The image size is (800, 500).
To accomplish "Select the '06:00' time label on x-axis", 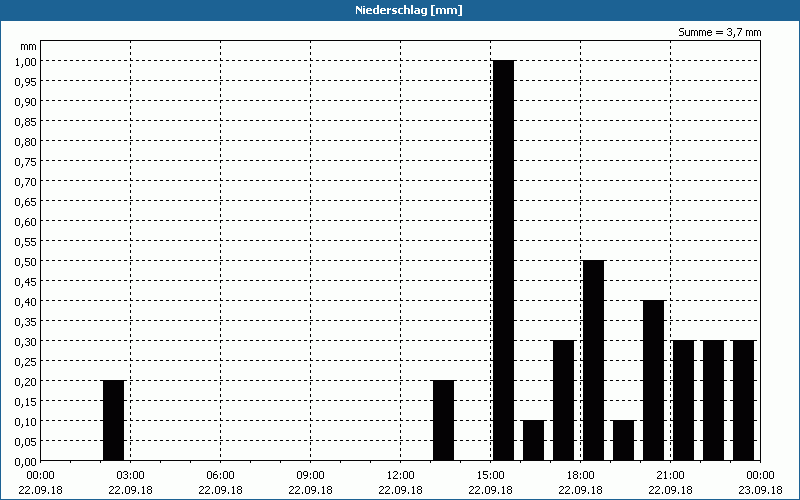I will click(220, 476).
